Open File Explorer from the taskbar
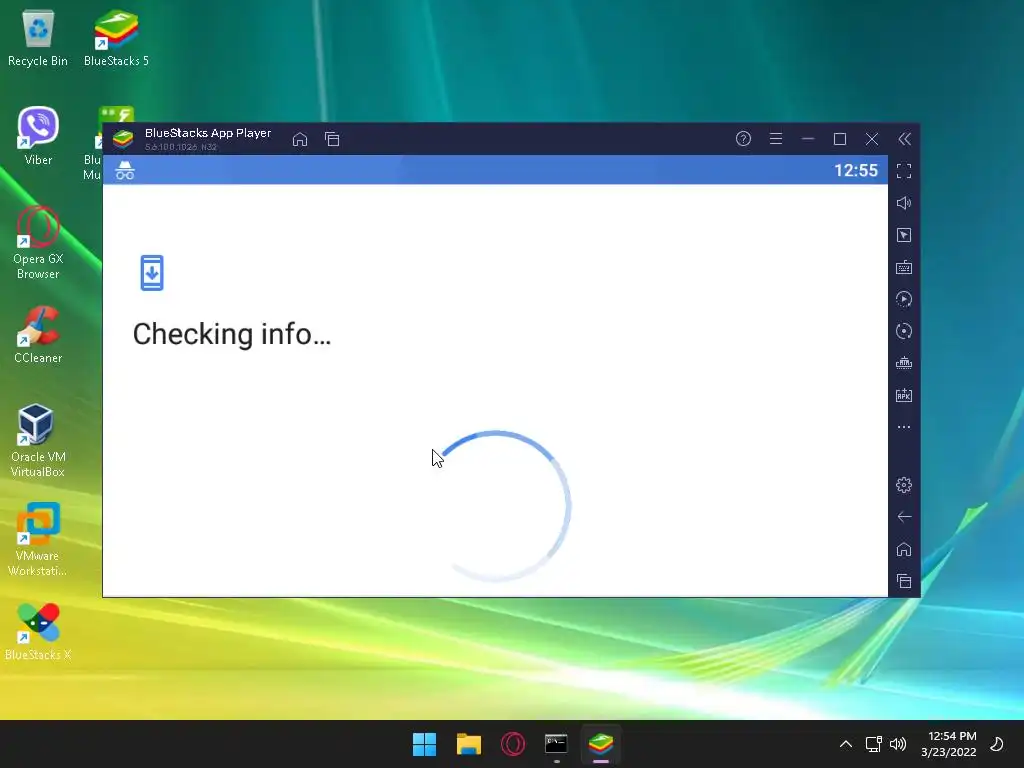This screenshot has height=768, width=1024. pyautogui.click(x=469, y=744)
